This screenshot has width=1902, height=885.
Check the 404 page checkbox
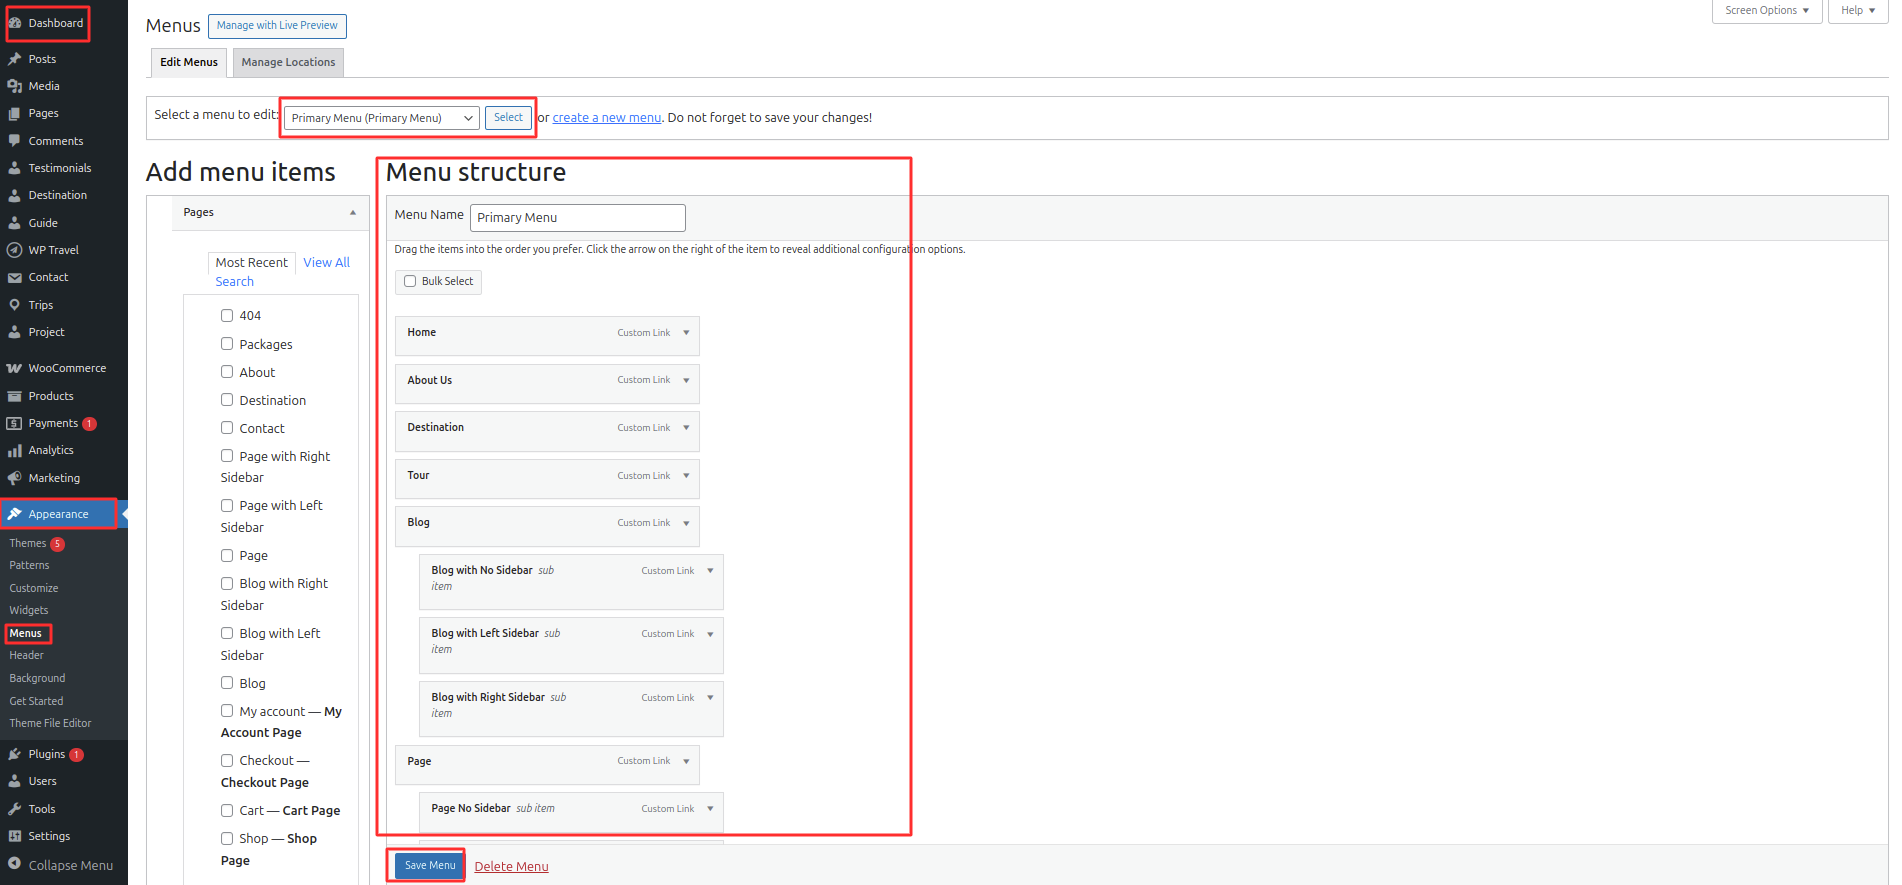(227, 315)
